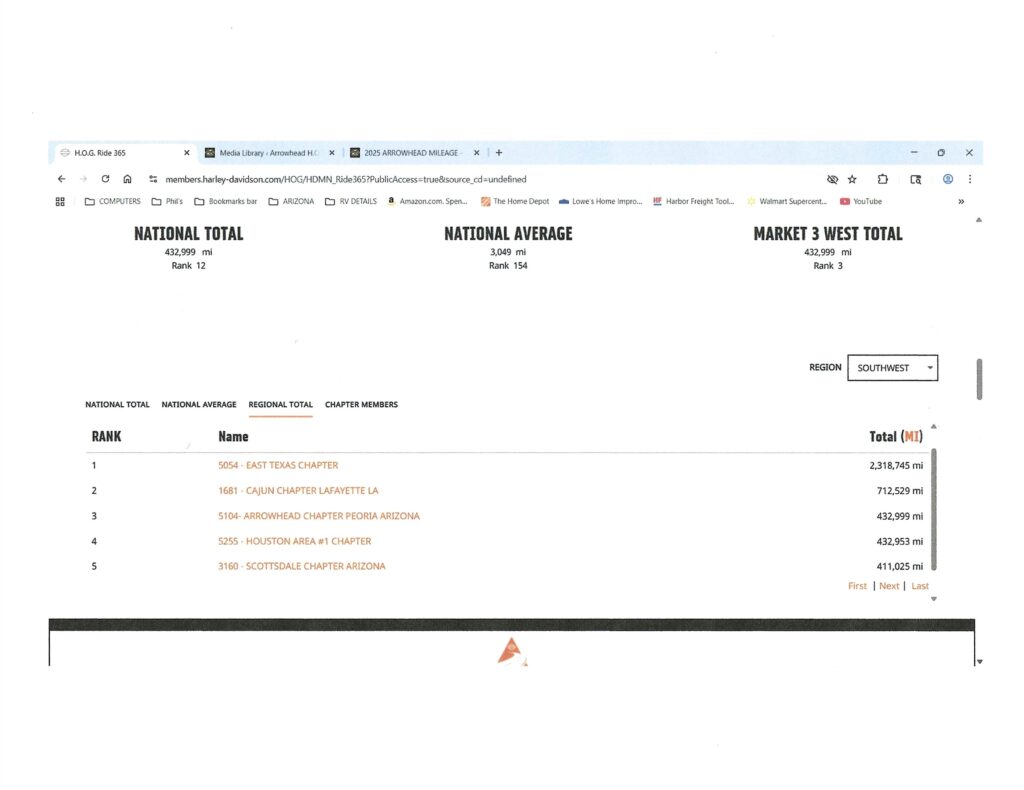The height and width of the screenshot is (790, 1024).
Task: Click the 2,318,745 mi total value
Action: point(896,466)
